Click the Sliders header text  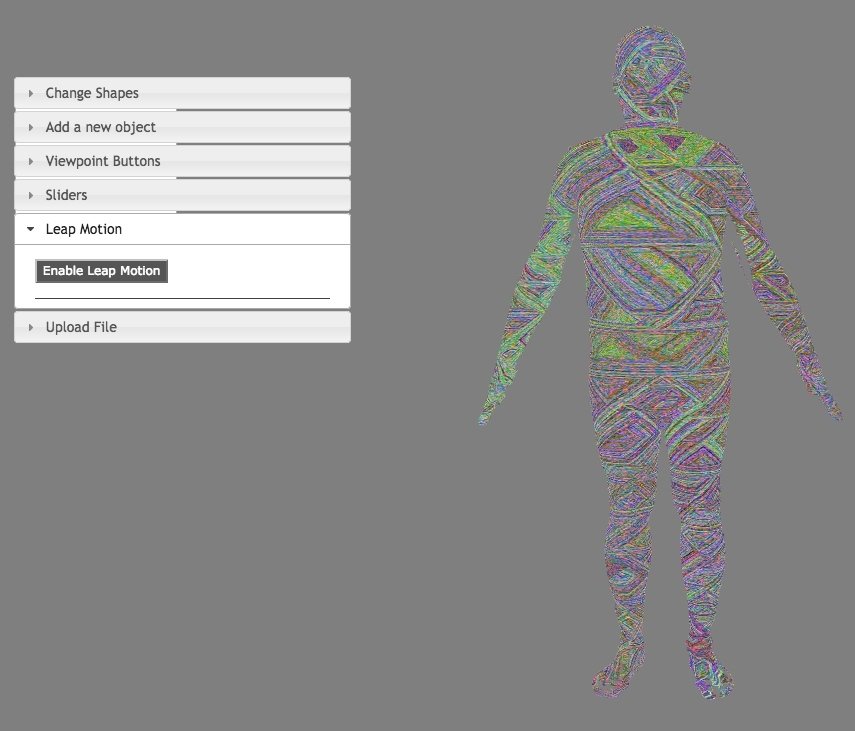[66, 195]
